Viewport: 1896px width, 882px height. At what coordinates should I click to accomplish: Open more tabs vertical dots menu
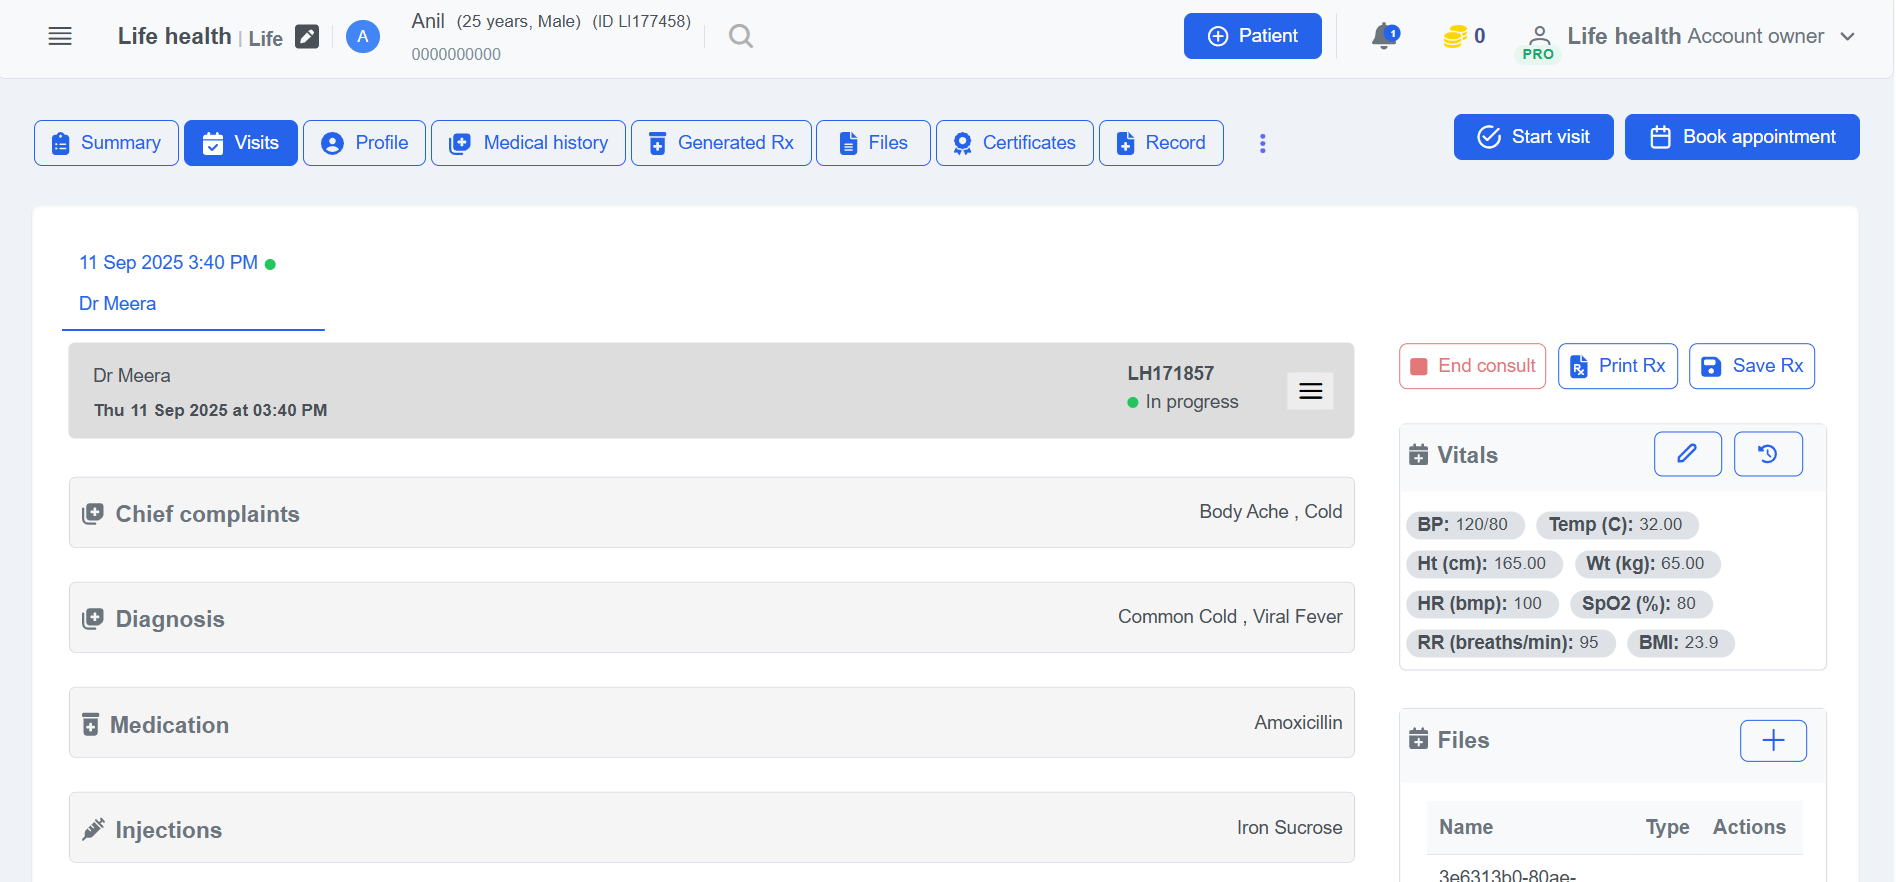[1262, 143]
